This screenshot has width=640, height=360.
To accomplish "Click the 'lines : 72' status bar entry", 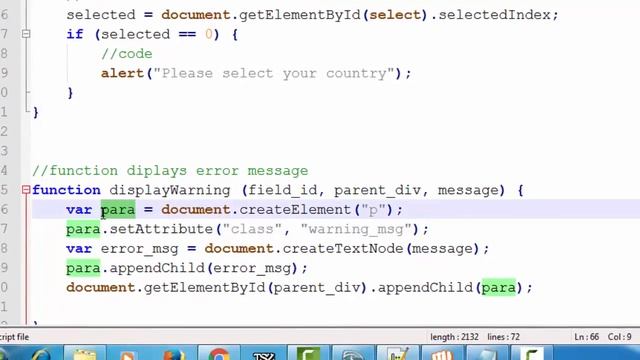I will [x=504, y=337].
